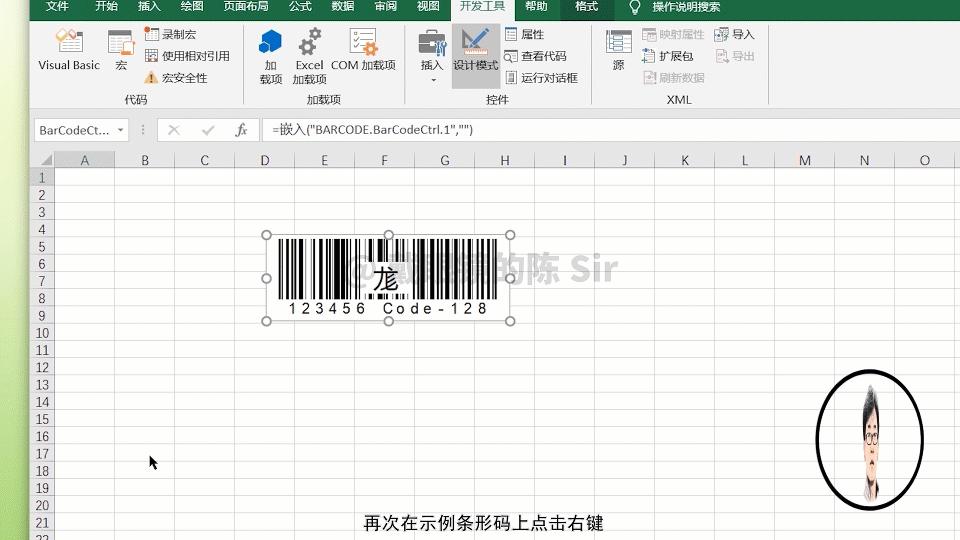Click the barcode's bottom-right resize handle
960x540 pixels.
click(510, 321)
